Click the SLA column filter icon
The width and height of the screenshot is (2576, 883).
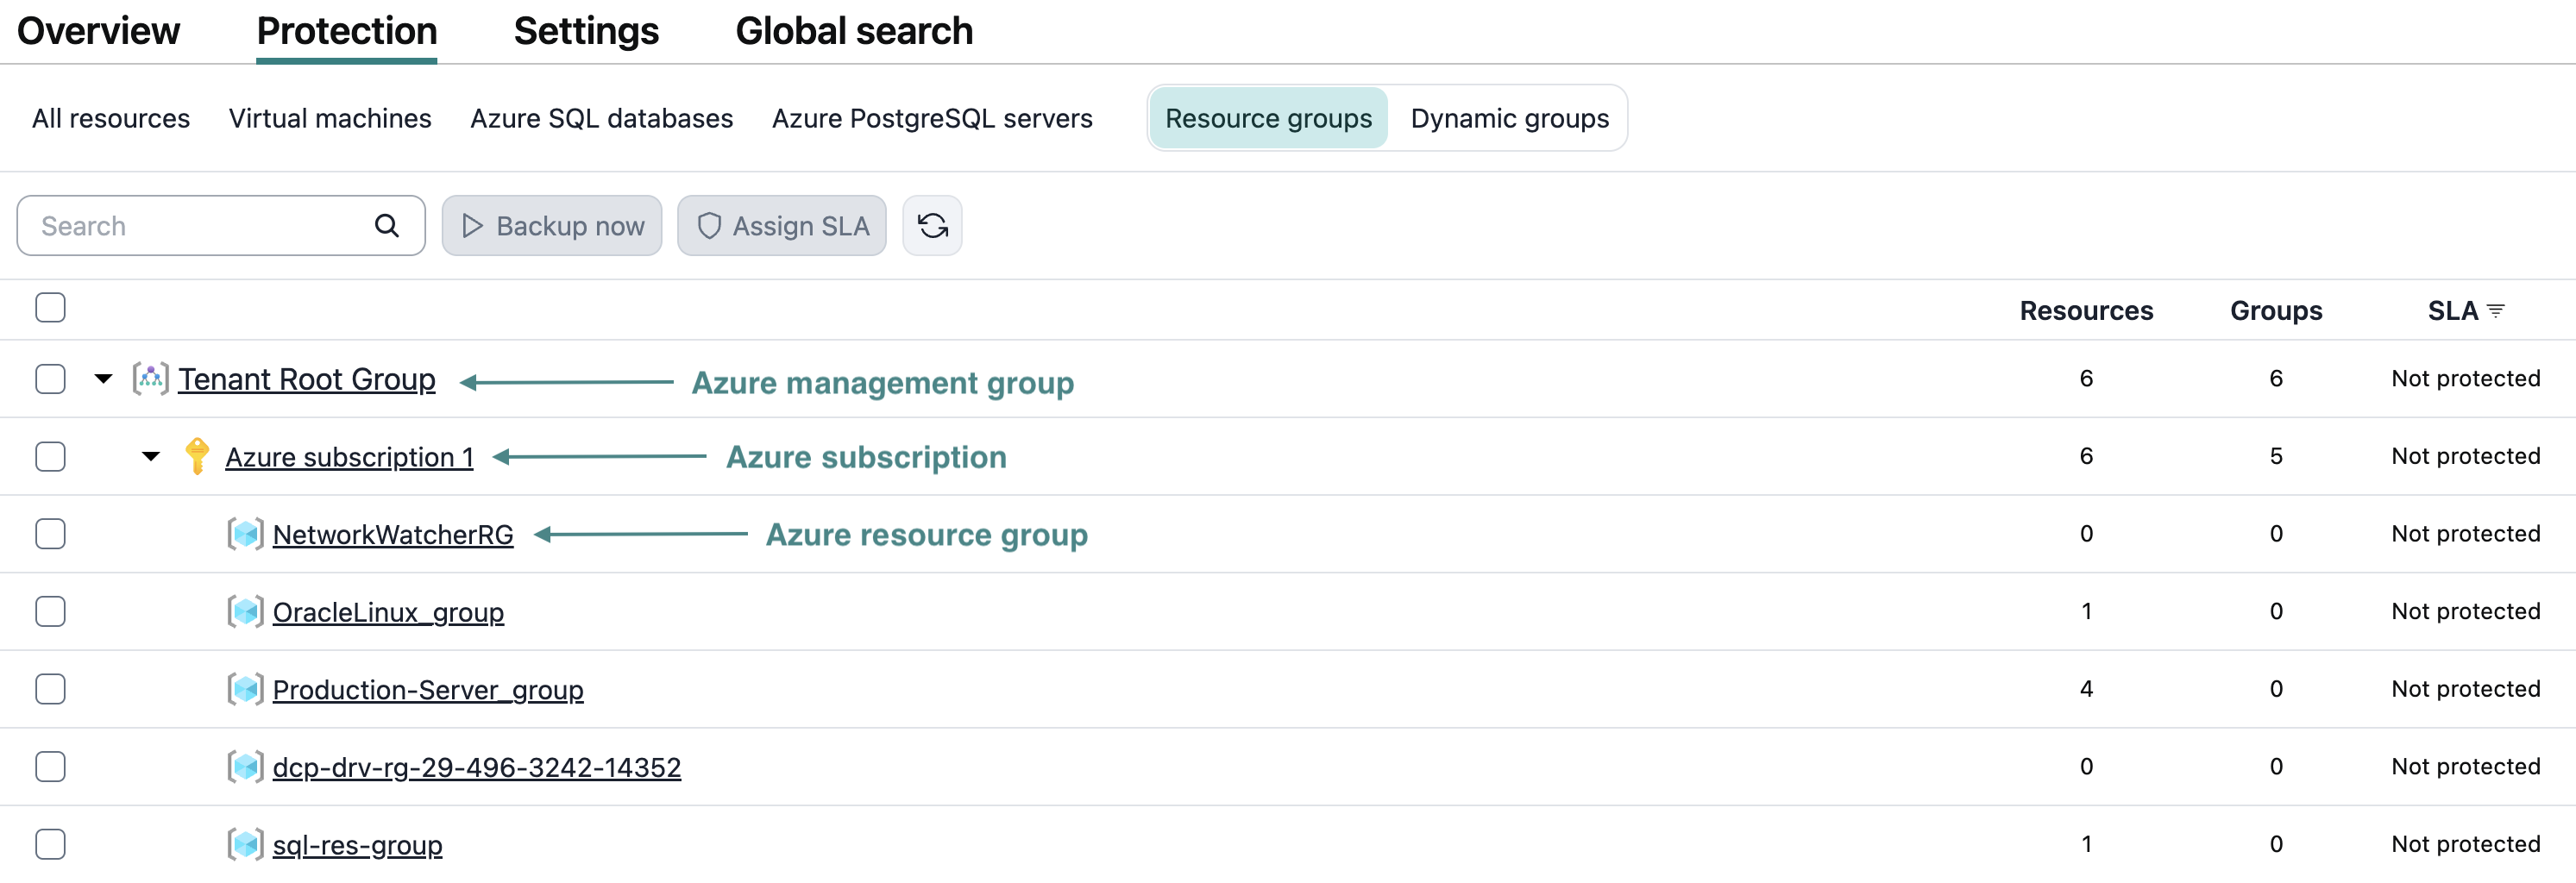pyautogui.click(x=2495, y=311)
